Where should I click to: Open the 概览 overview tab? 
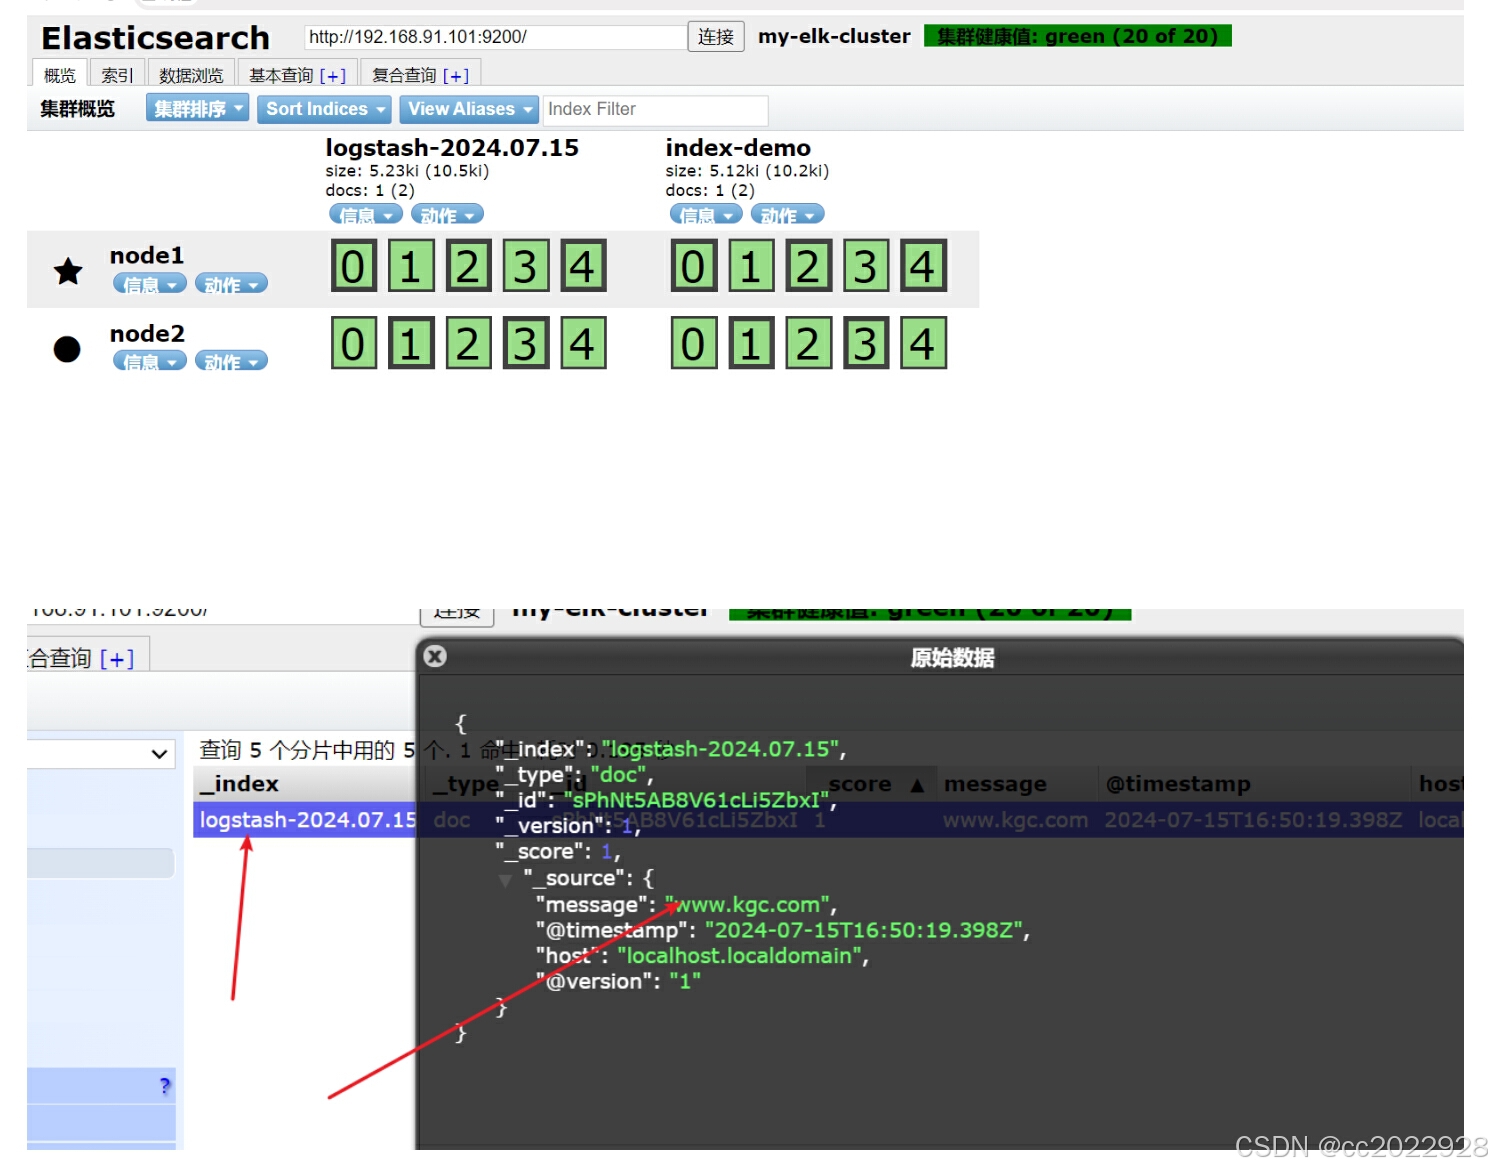pos(60,75)
